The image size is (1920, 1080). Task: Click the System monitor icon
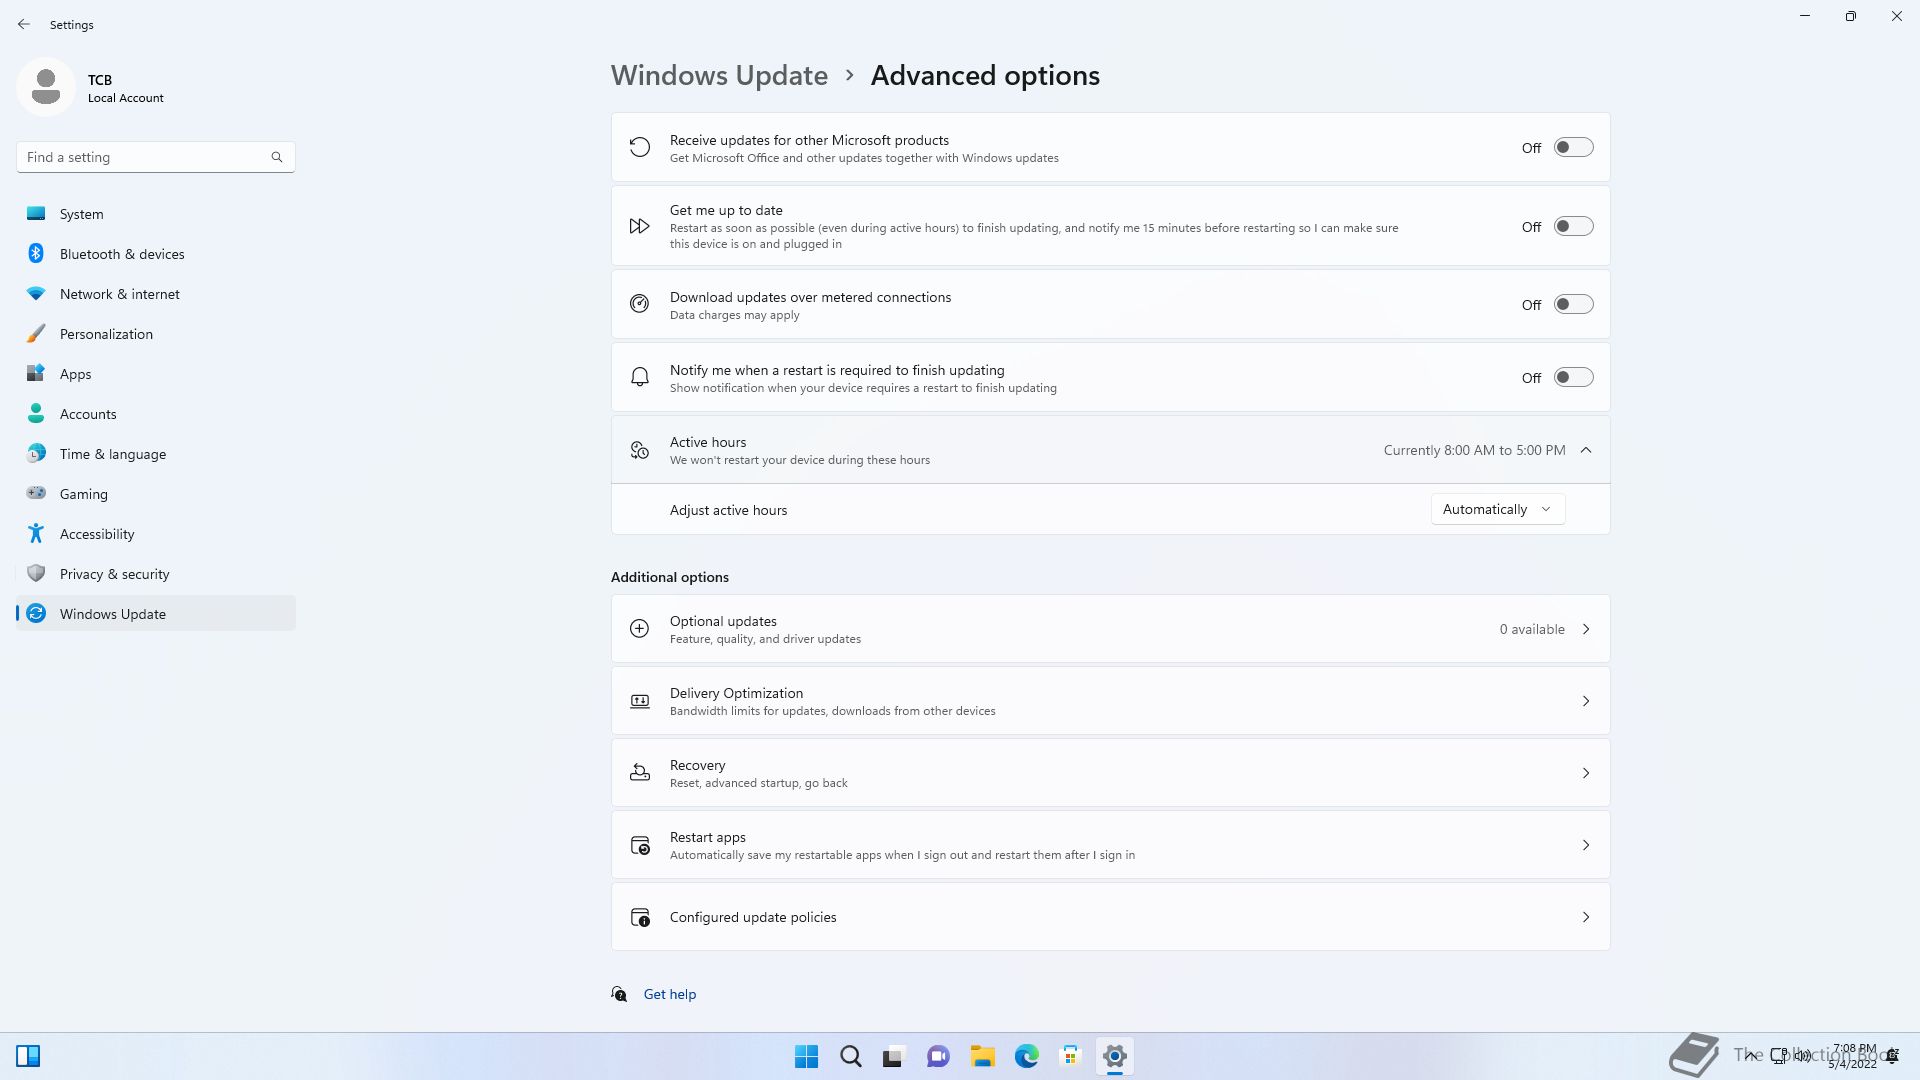click(36, 213)
